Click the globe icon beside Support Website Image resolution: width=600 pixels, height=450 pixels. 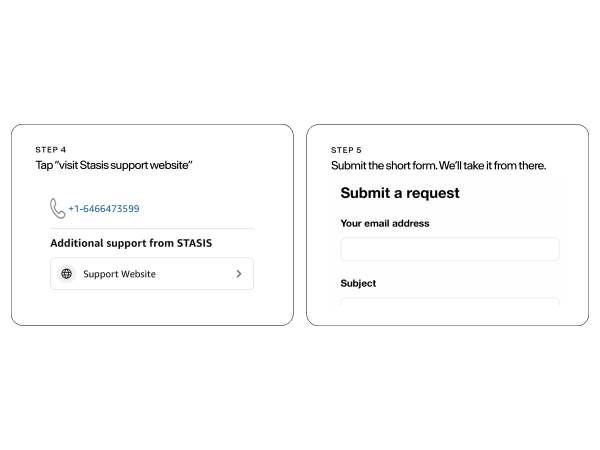(x=67, y=274)
